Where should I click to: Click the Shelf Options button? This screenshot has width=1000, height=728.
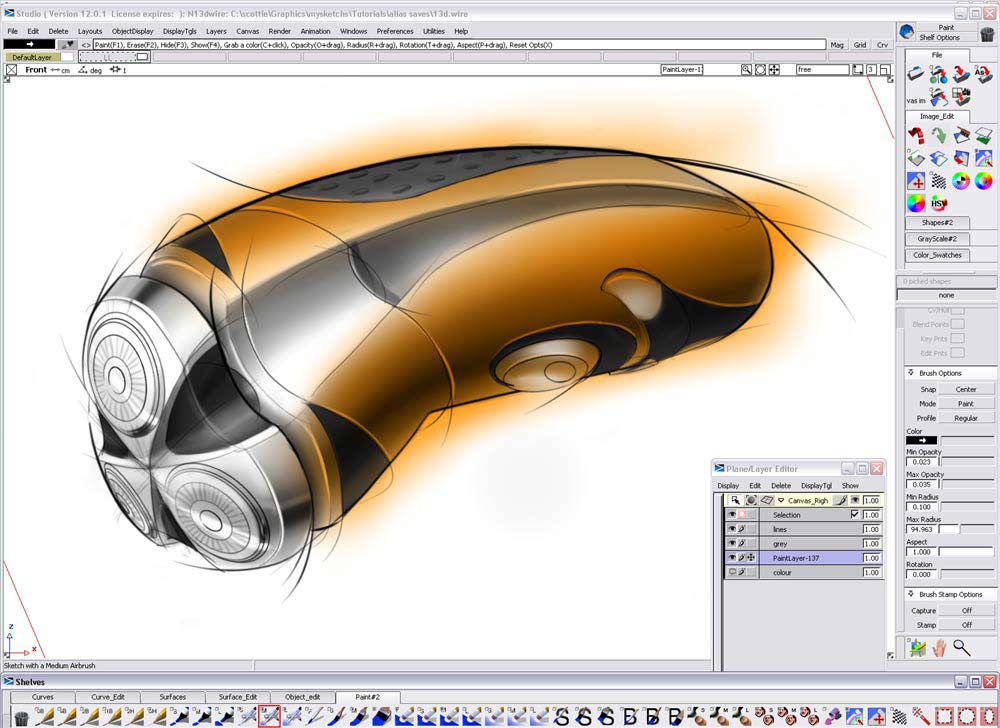click(x=939, y=38)
